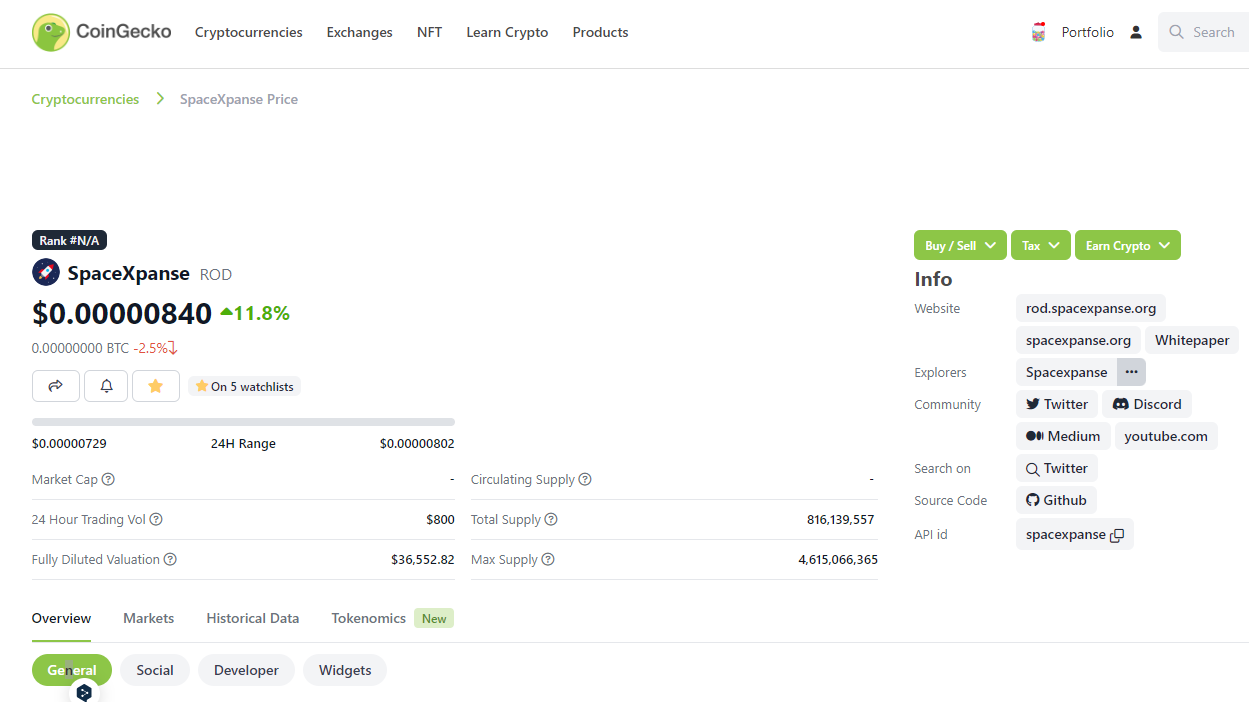The height and width of the screenshot is (702, 1249).
Task: Click the breadcrumb chevron separator
Action: point(160,99)
